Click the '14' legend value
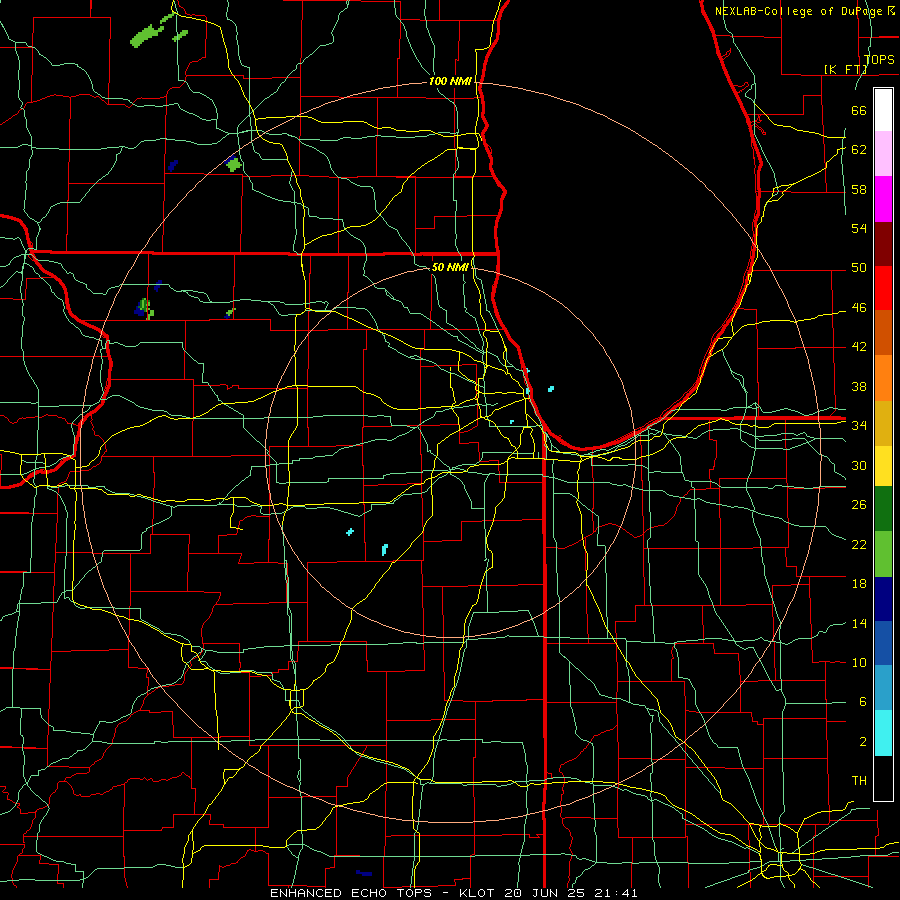This screenshot has width=900, height=900. [859, 623]
